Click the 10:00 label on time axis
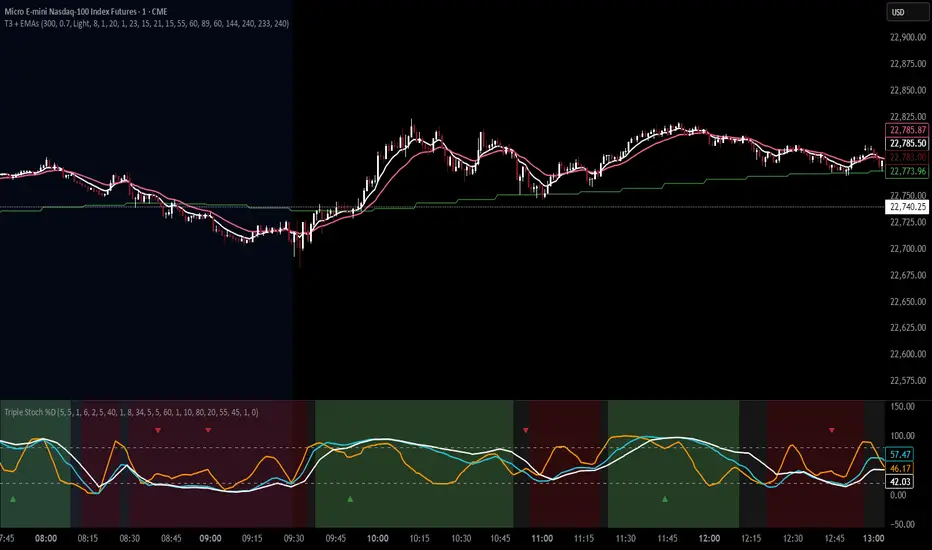This screenshot has height=550, width=932. 377,537
